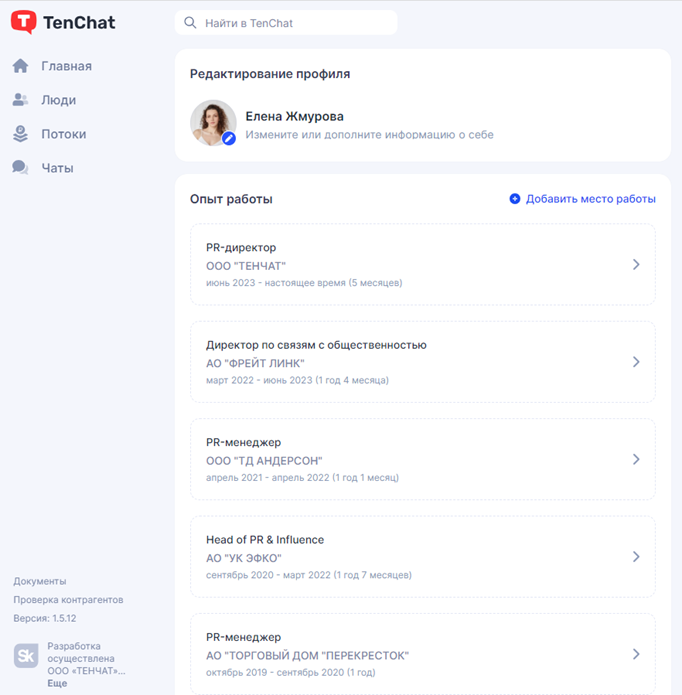Click the Чаты chat bubbles icon

(20, 168)
